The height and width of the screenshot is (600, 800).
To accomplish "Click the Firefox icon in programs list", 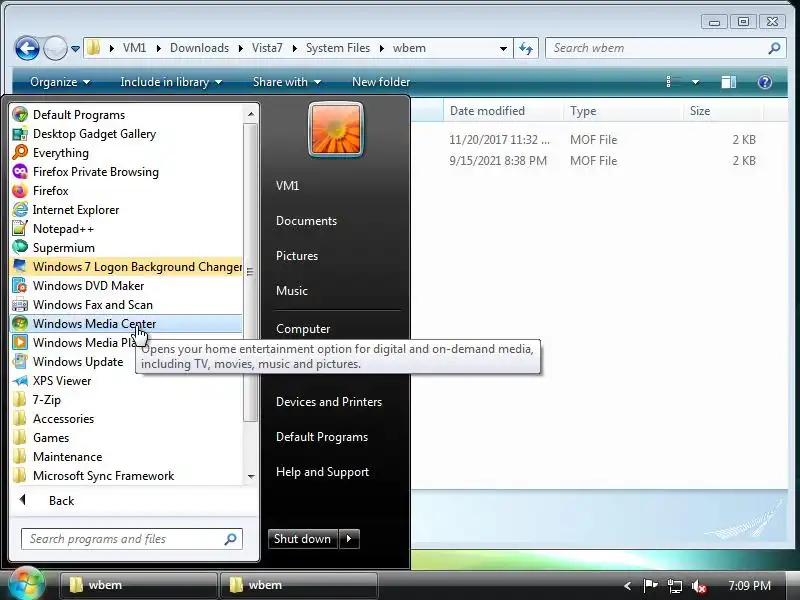I will [x=20, y=191].
